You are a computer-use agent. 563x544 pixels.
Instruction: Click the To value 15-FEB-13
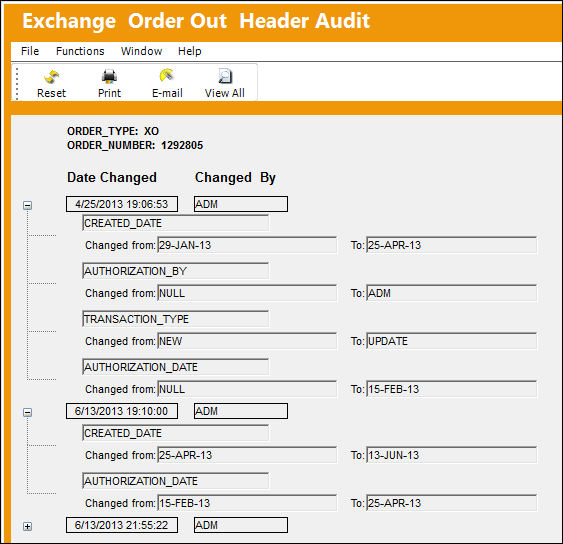tap(452, 389)
